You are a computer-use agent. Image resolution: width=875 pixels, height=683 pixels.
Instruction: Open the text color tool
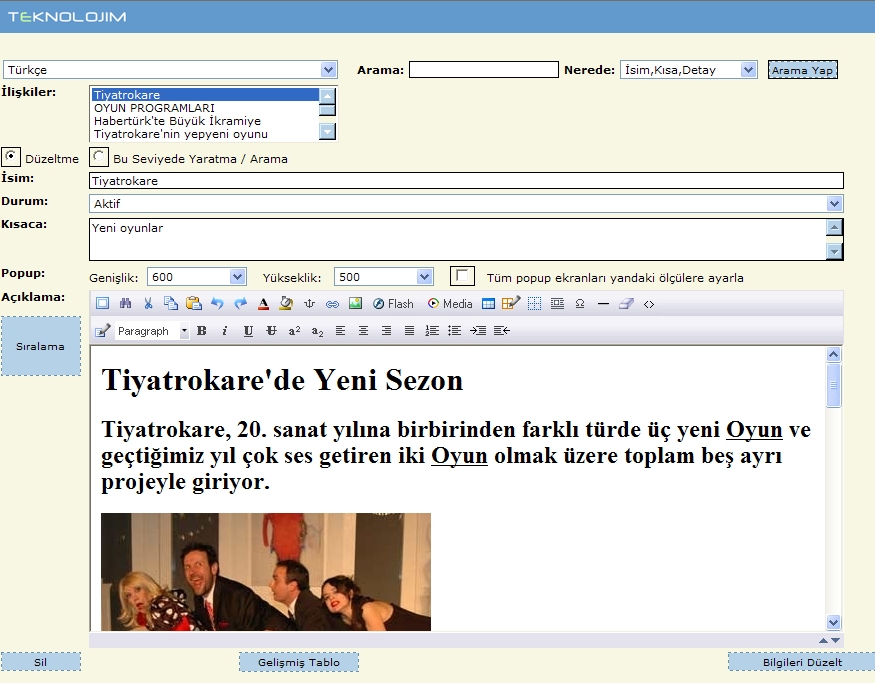pyautogui.click(x=263, y=304)
